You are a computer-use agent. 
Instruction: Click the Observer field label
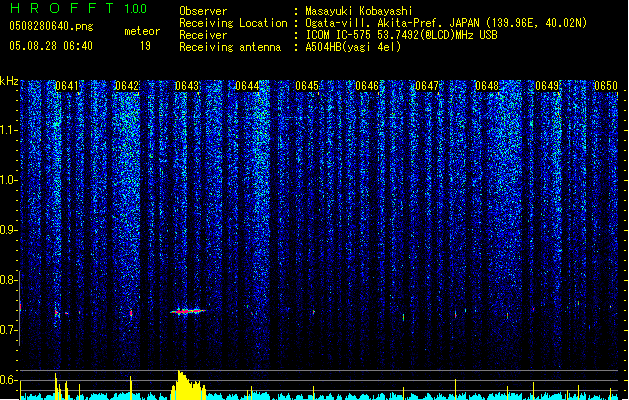[x=203, y=11]
